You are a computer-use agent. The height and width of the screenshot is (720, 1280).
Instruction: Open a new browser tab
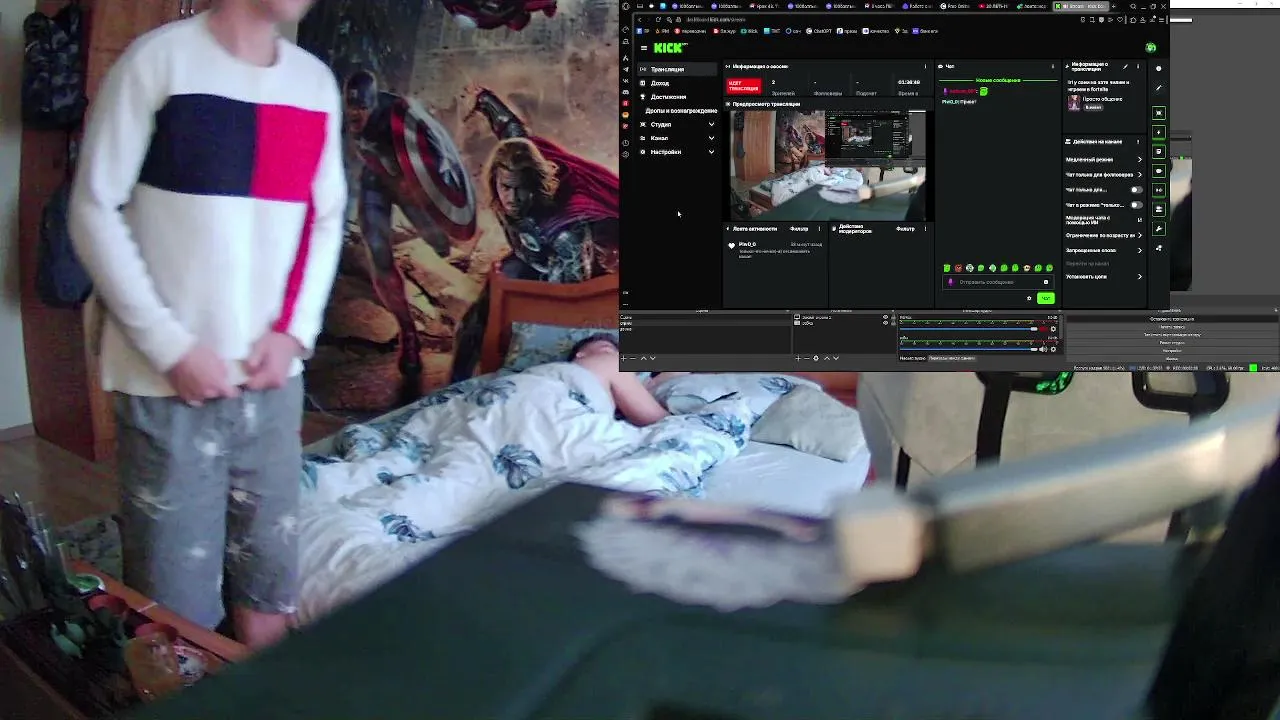pos(1113,6)
